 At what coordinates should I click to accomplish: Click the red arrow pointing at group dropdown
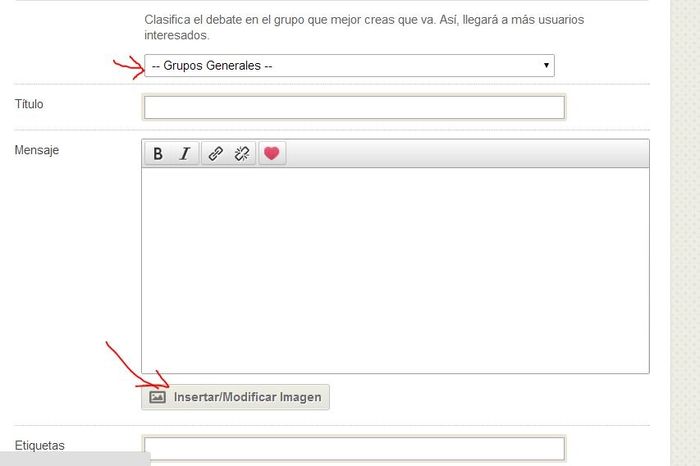(127, 67)
